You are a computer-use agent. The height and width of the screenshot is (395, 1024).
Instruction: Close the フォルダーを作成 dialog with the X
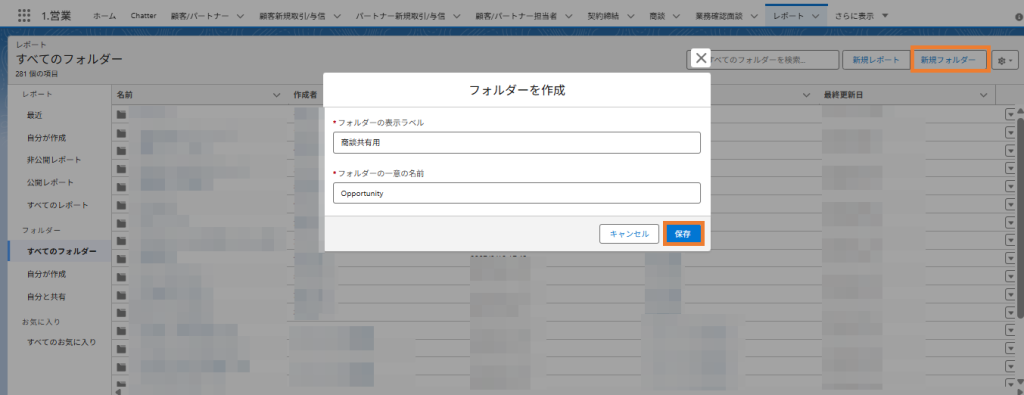click(701, 59)
